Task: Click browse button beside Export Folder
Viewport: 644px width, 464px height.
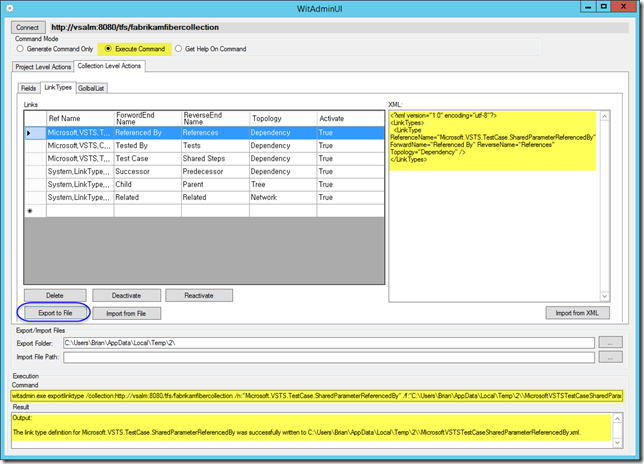Action: 610,342
